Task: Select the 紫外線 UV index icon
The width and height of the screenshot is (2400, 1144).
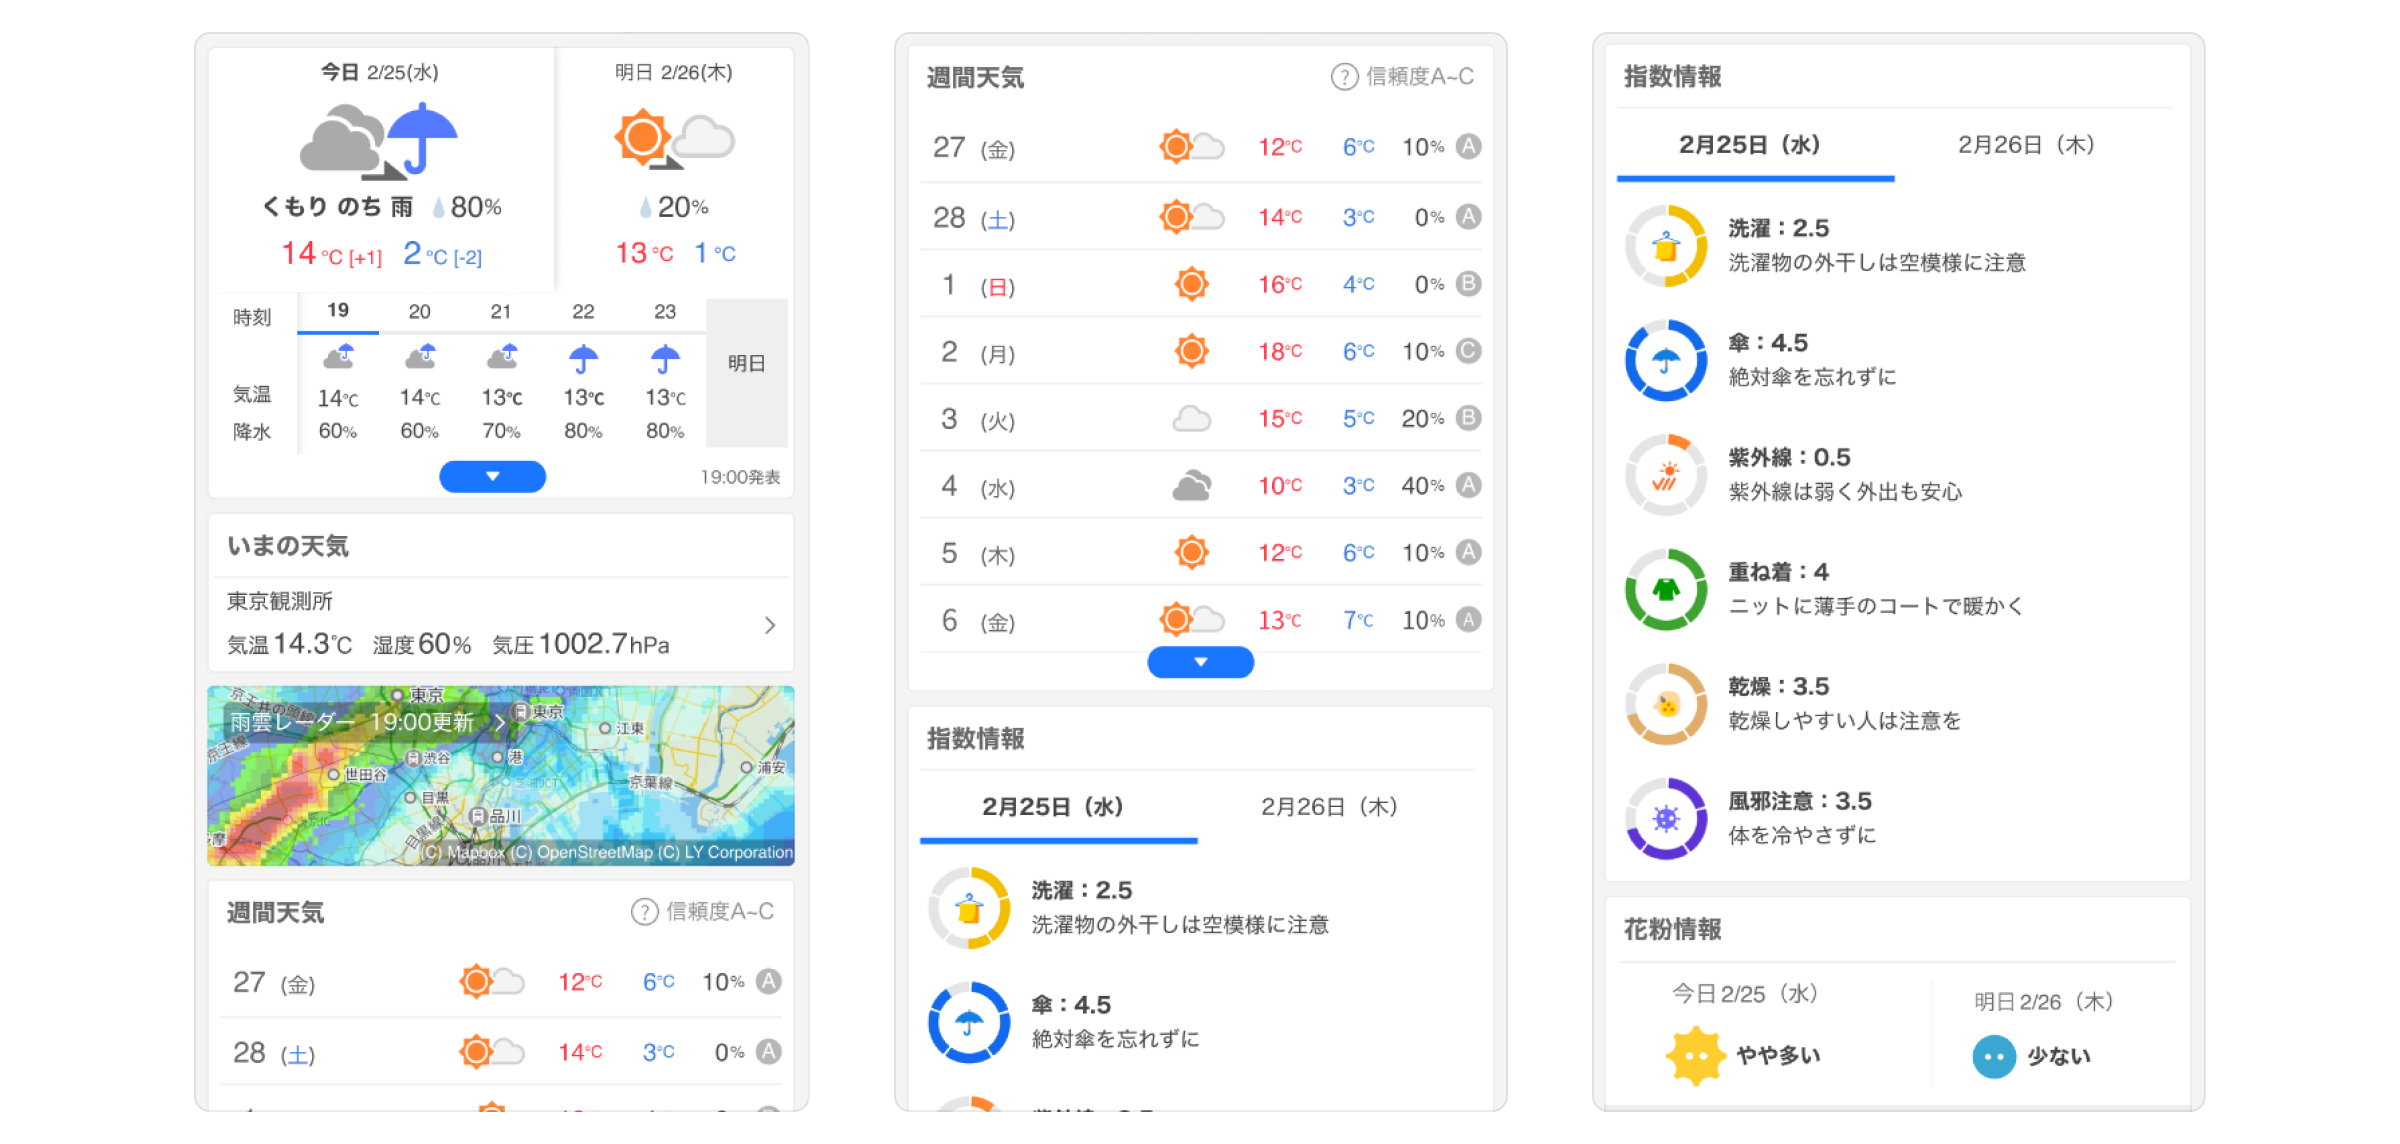Action: point(1665,475)
